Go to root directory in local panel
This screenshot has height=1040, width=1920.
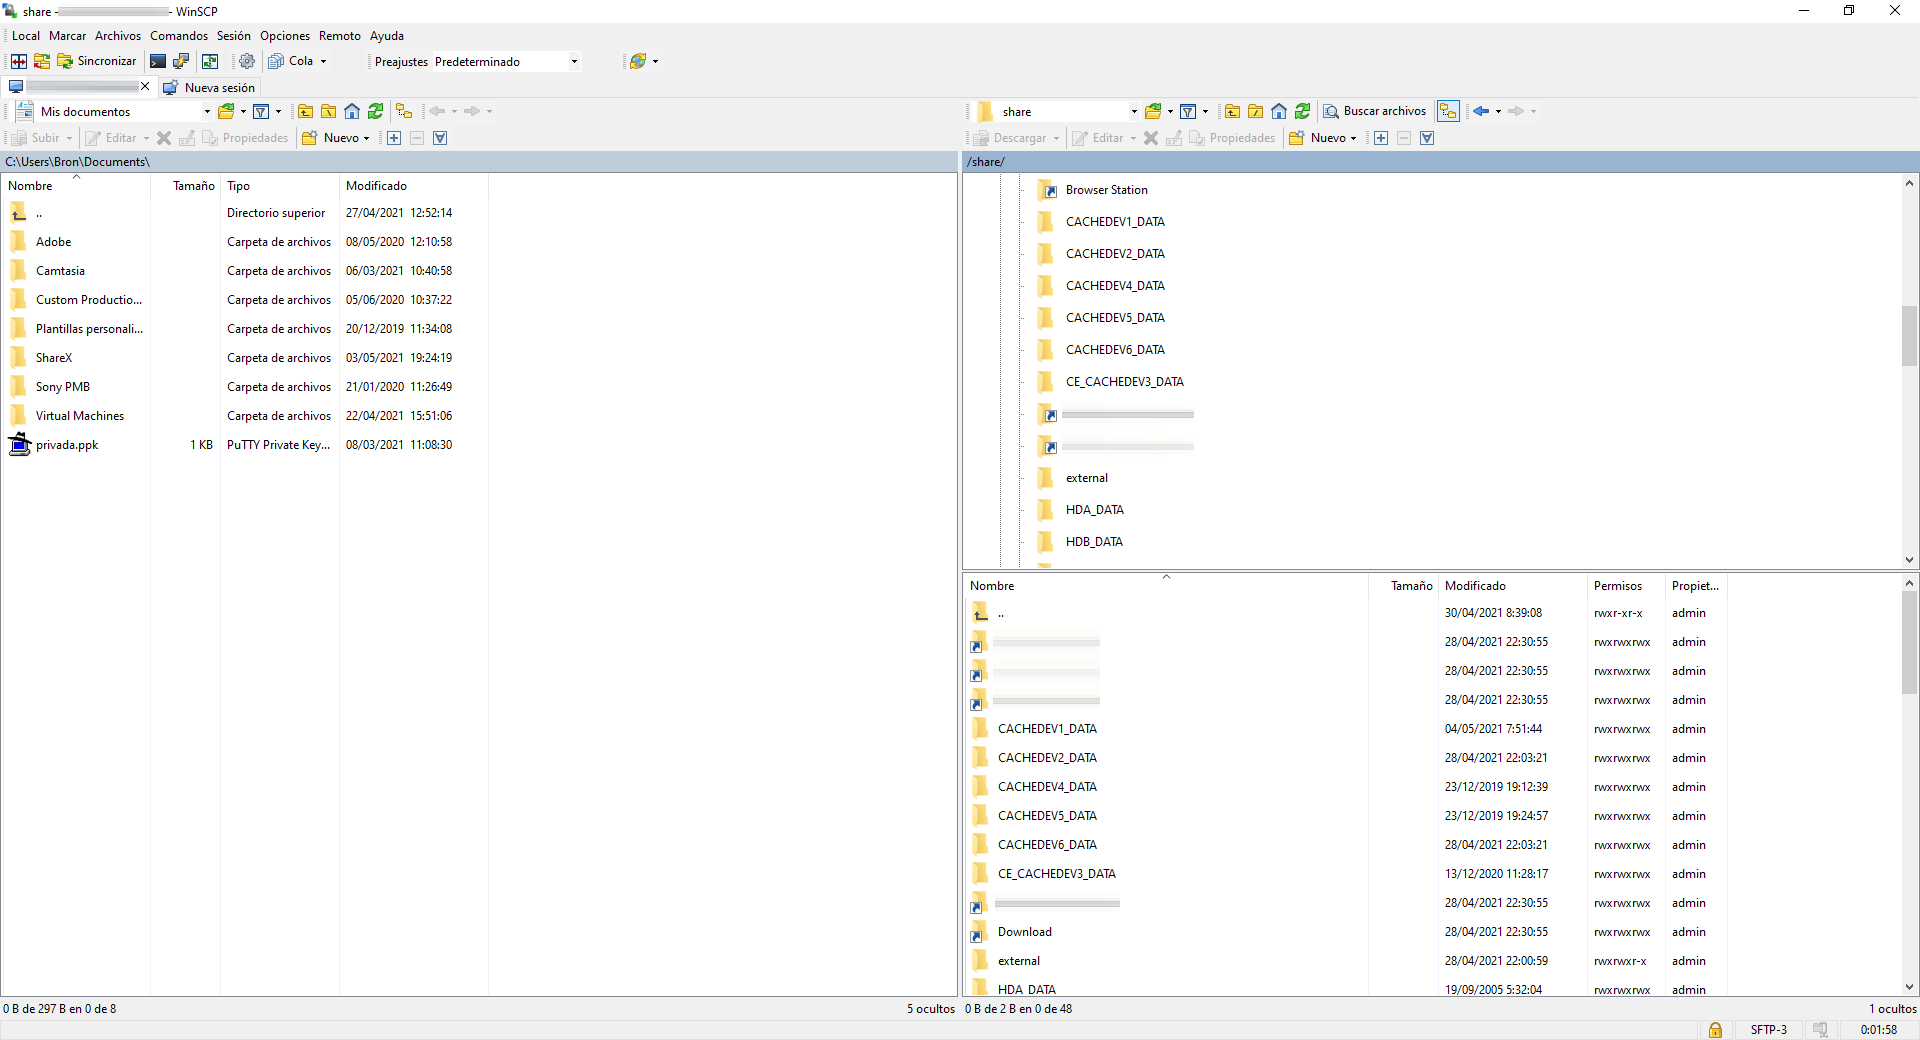coord(328,111)
